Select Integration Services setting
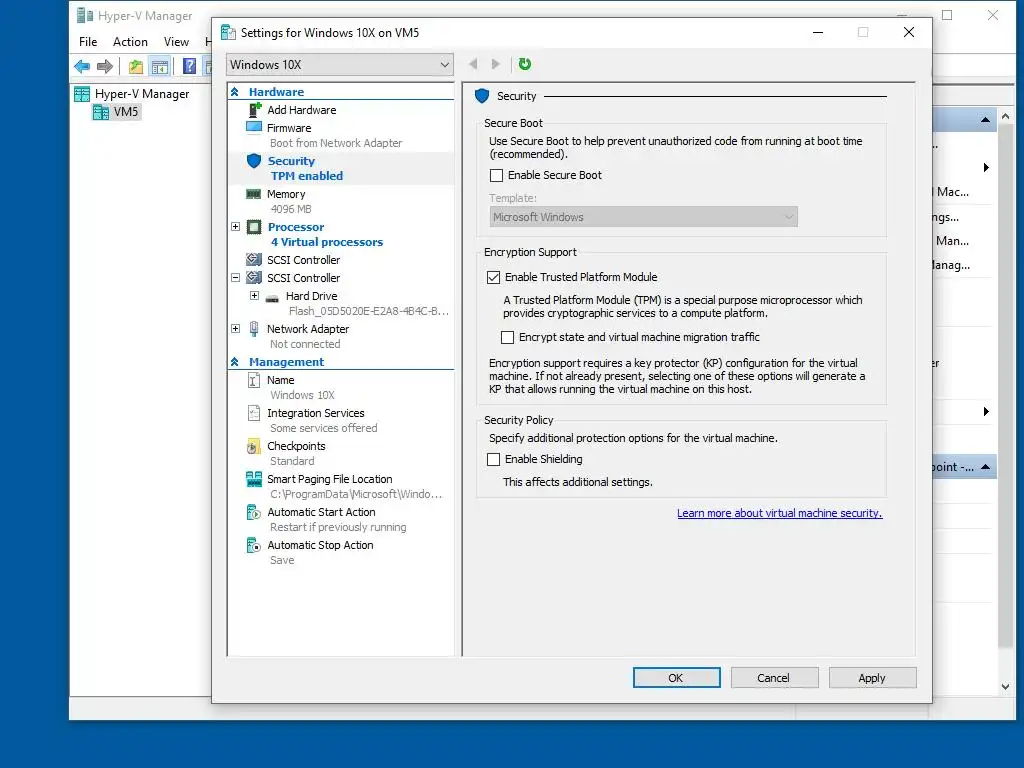The height and width of the screenshot is (768, 1024). pyautogui.click(x=341, y=421)
